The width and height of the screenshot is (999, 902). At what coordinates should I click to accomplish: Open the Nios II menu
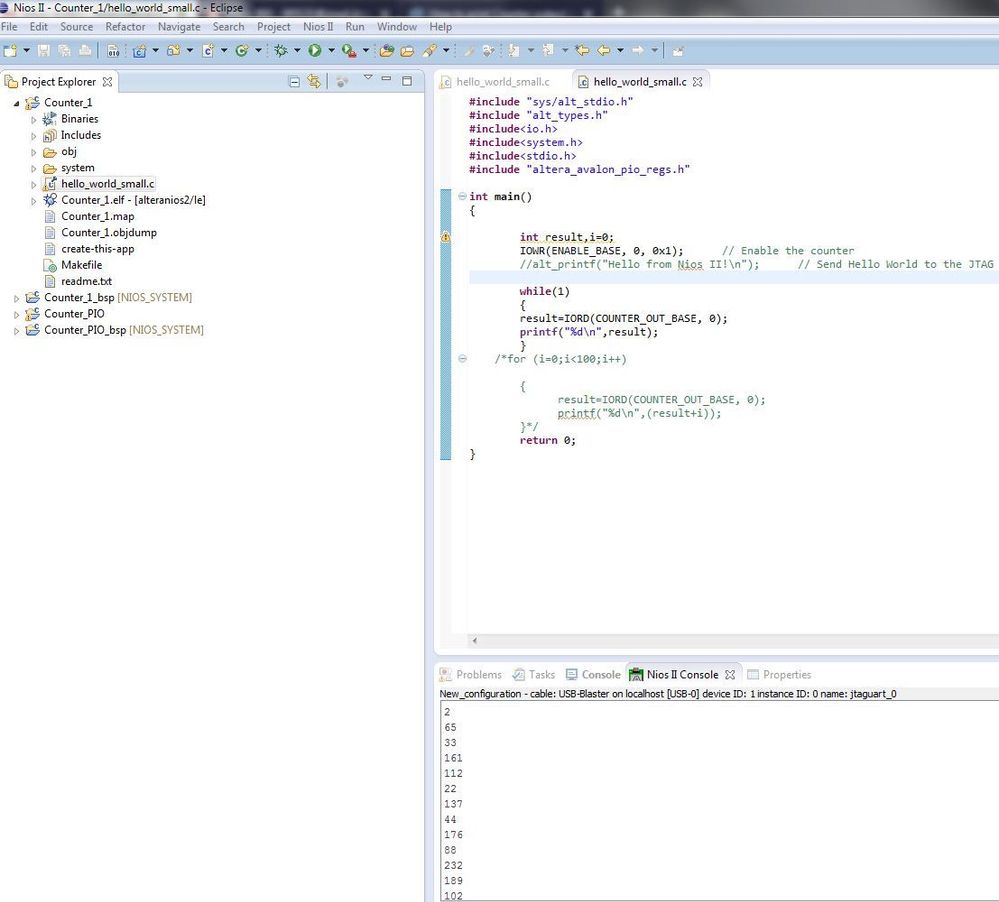[317, 27]
